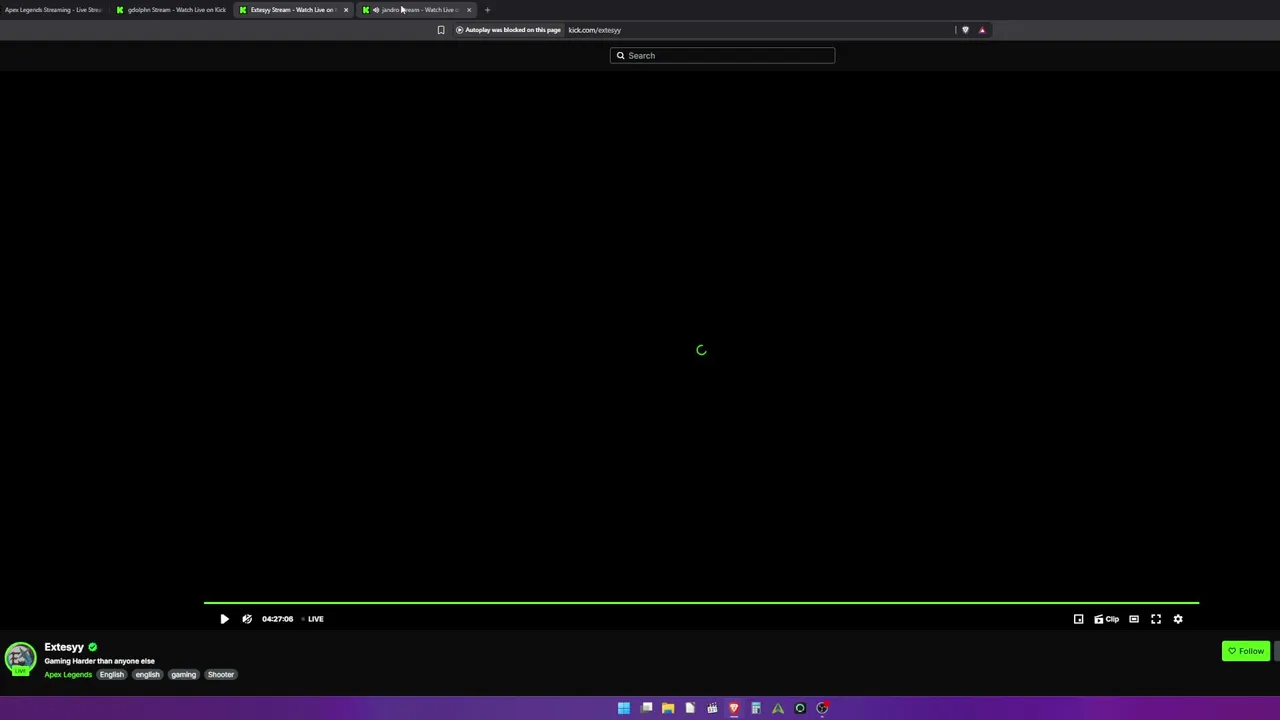Open the Brave Rewards triangle icon
Screen dimensions: 1280x720
pyautogui.click(x=982, y=30)
